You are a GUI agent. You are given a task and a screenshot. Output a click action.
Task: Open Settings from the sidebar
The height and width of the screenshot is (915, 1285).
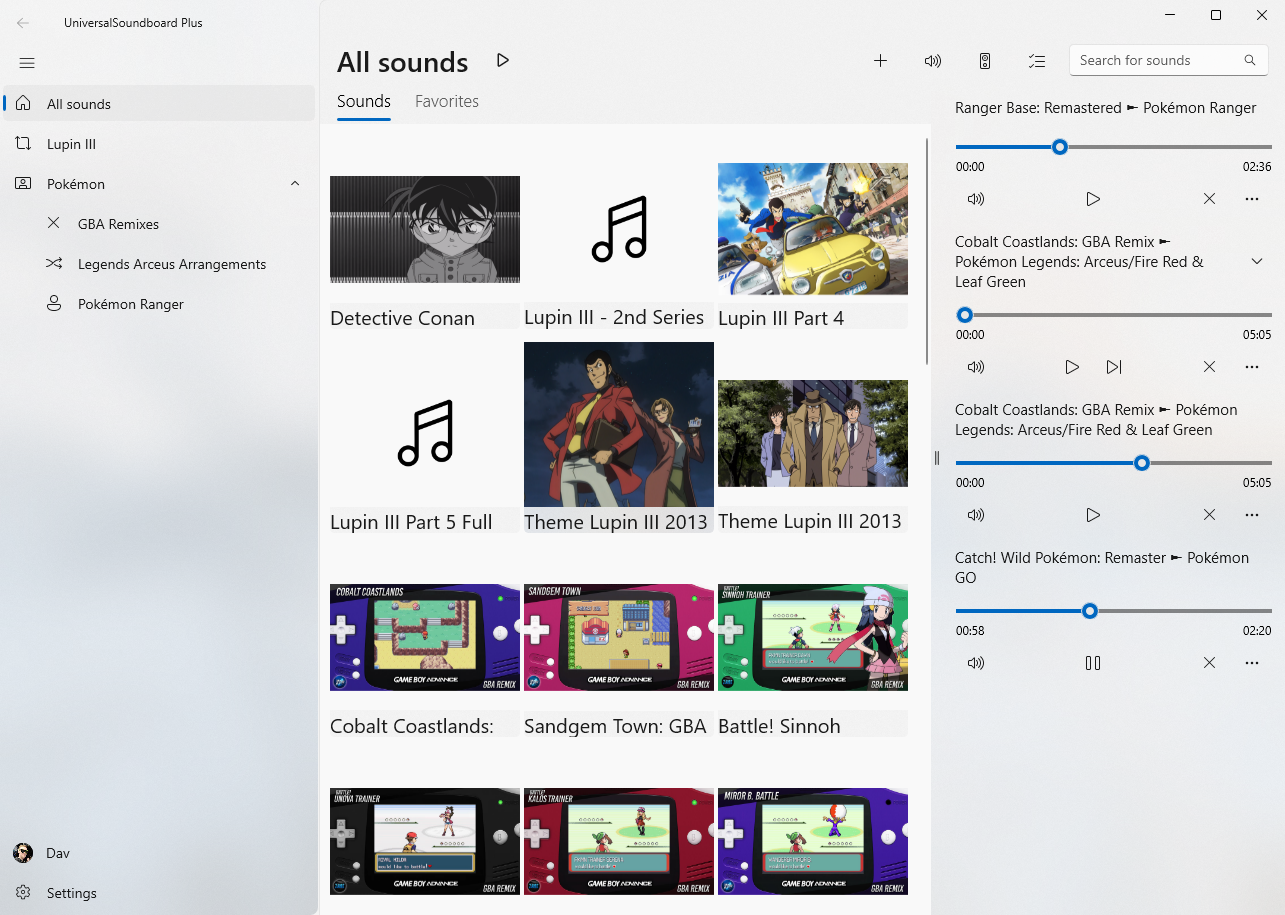[71, 893]
